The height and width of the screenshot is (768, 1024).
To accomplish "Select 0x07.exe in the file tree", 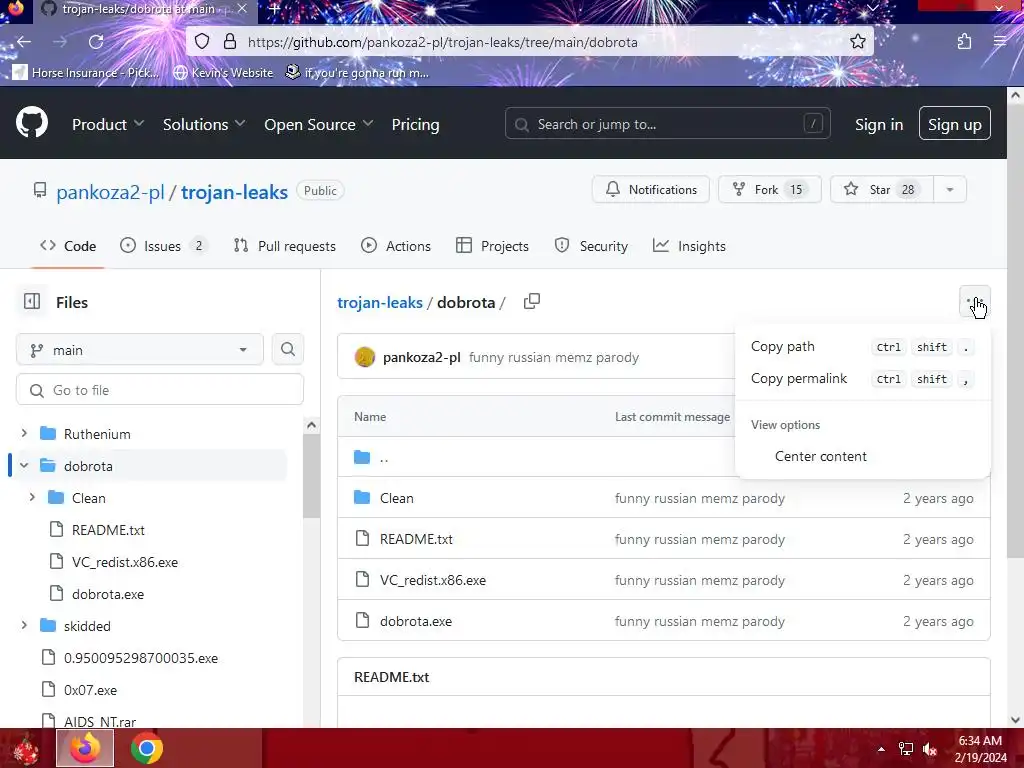I will coord(90,690).
